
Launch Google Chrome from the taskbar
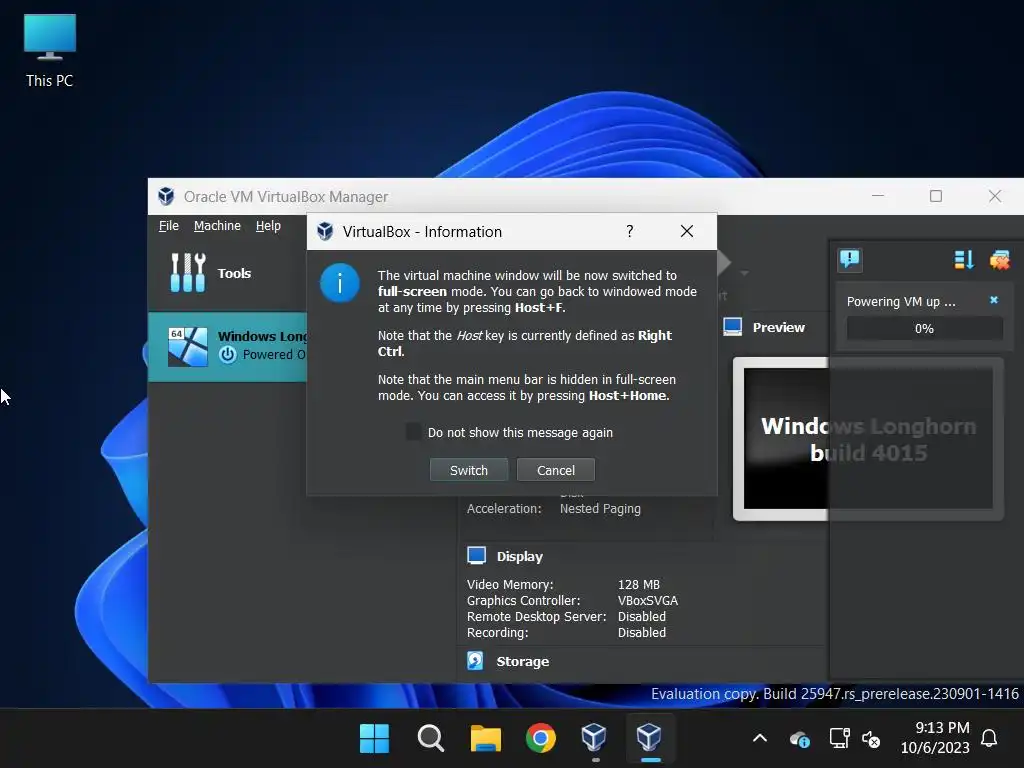(541, 739)
